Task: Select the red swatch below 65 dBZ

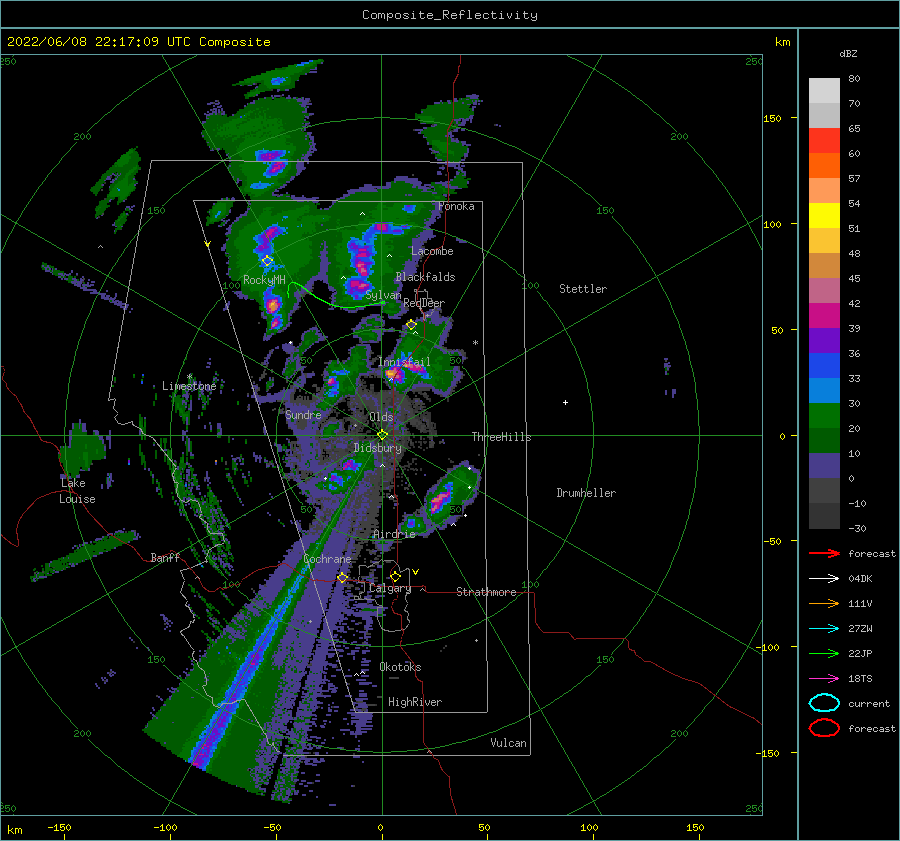Action: (824, 140)
